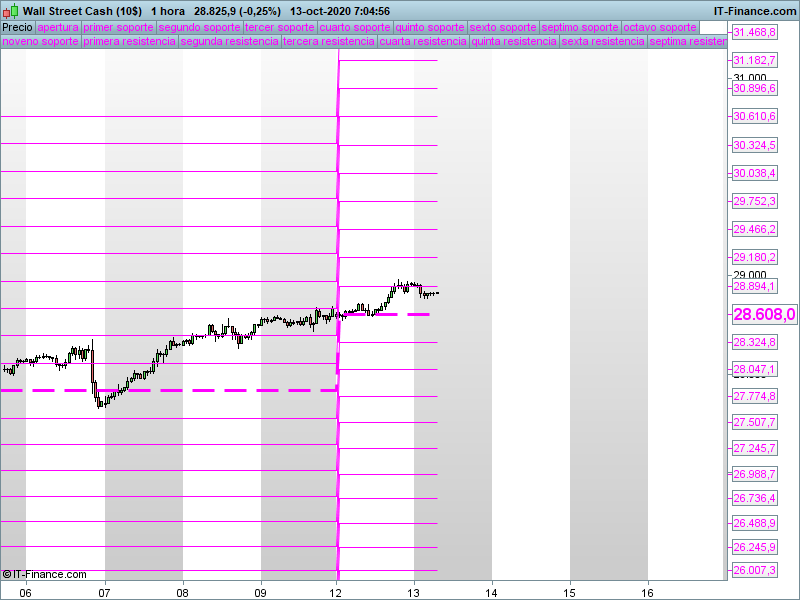Click the 31.468,8 price label

[755, 32]
